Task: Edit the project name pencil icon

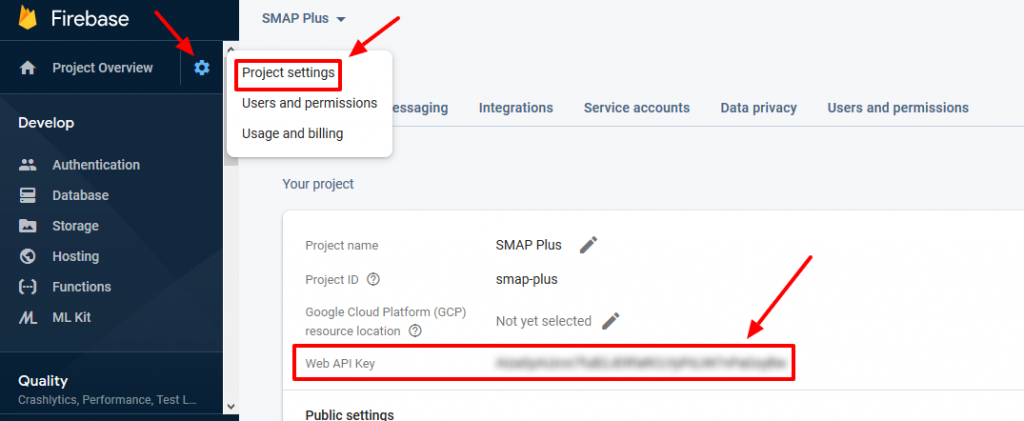Action: [589, 245]
